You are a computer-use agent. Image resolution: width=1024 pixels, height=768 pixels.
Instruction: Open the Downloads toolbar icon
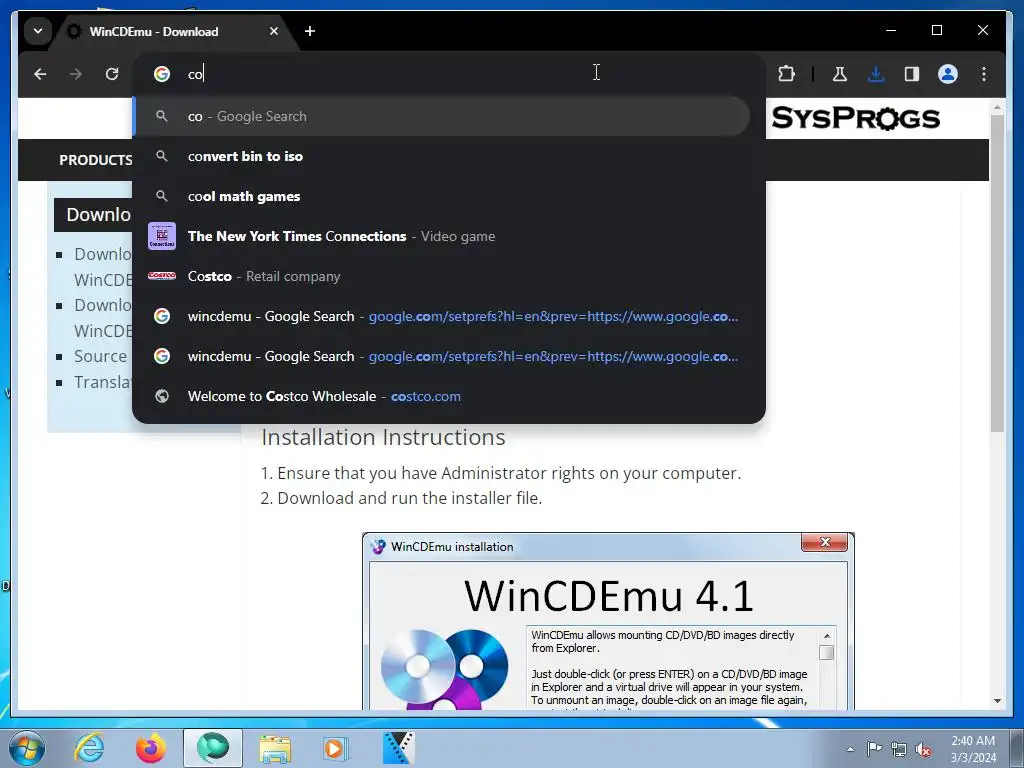click(876, 74)
